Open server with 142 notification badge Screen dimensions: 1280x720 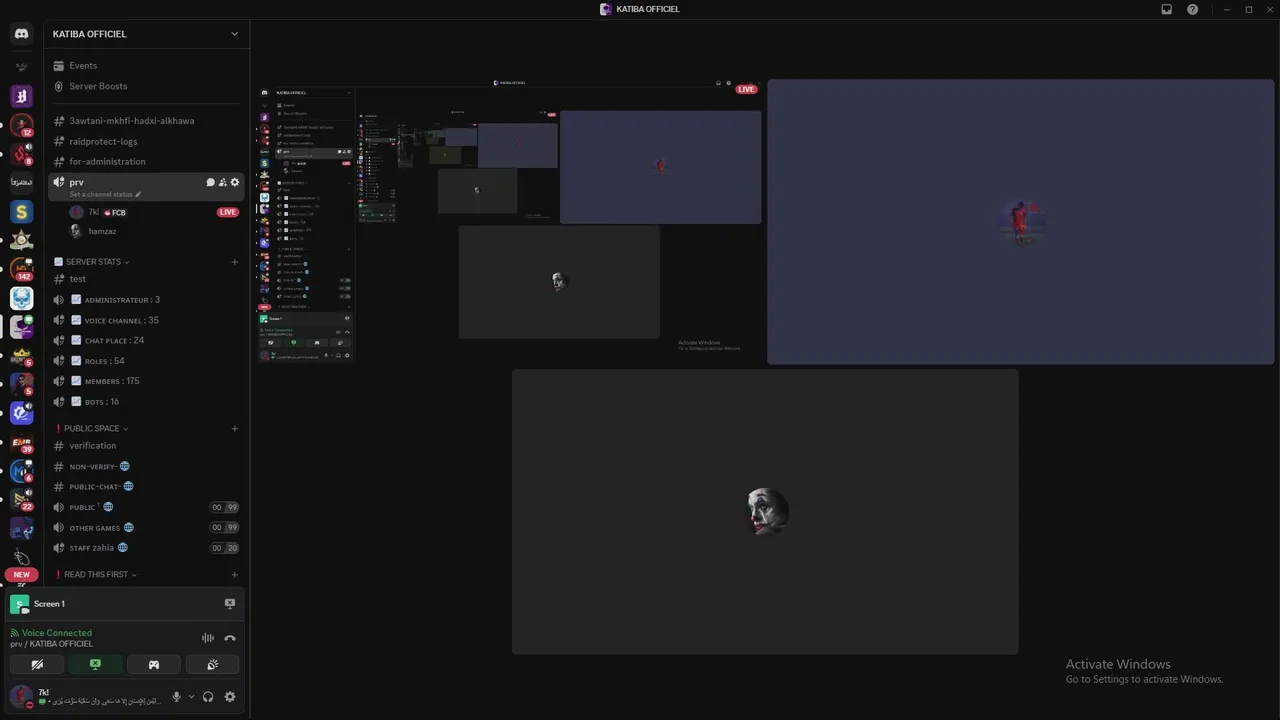coord(21,269)
